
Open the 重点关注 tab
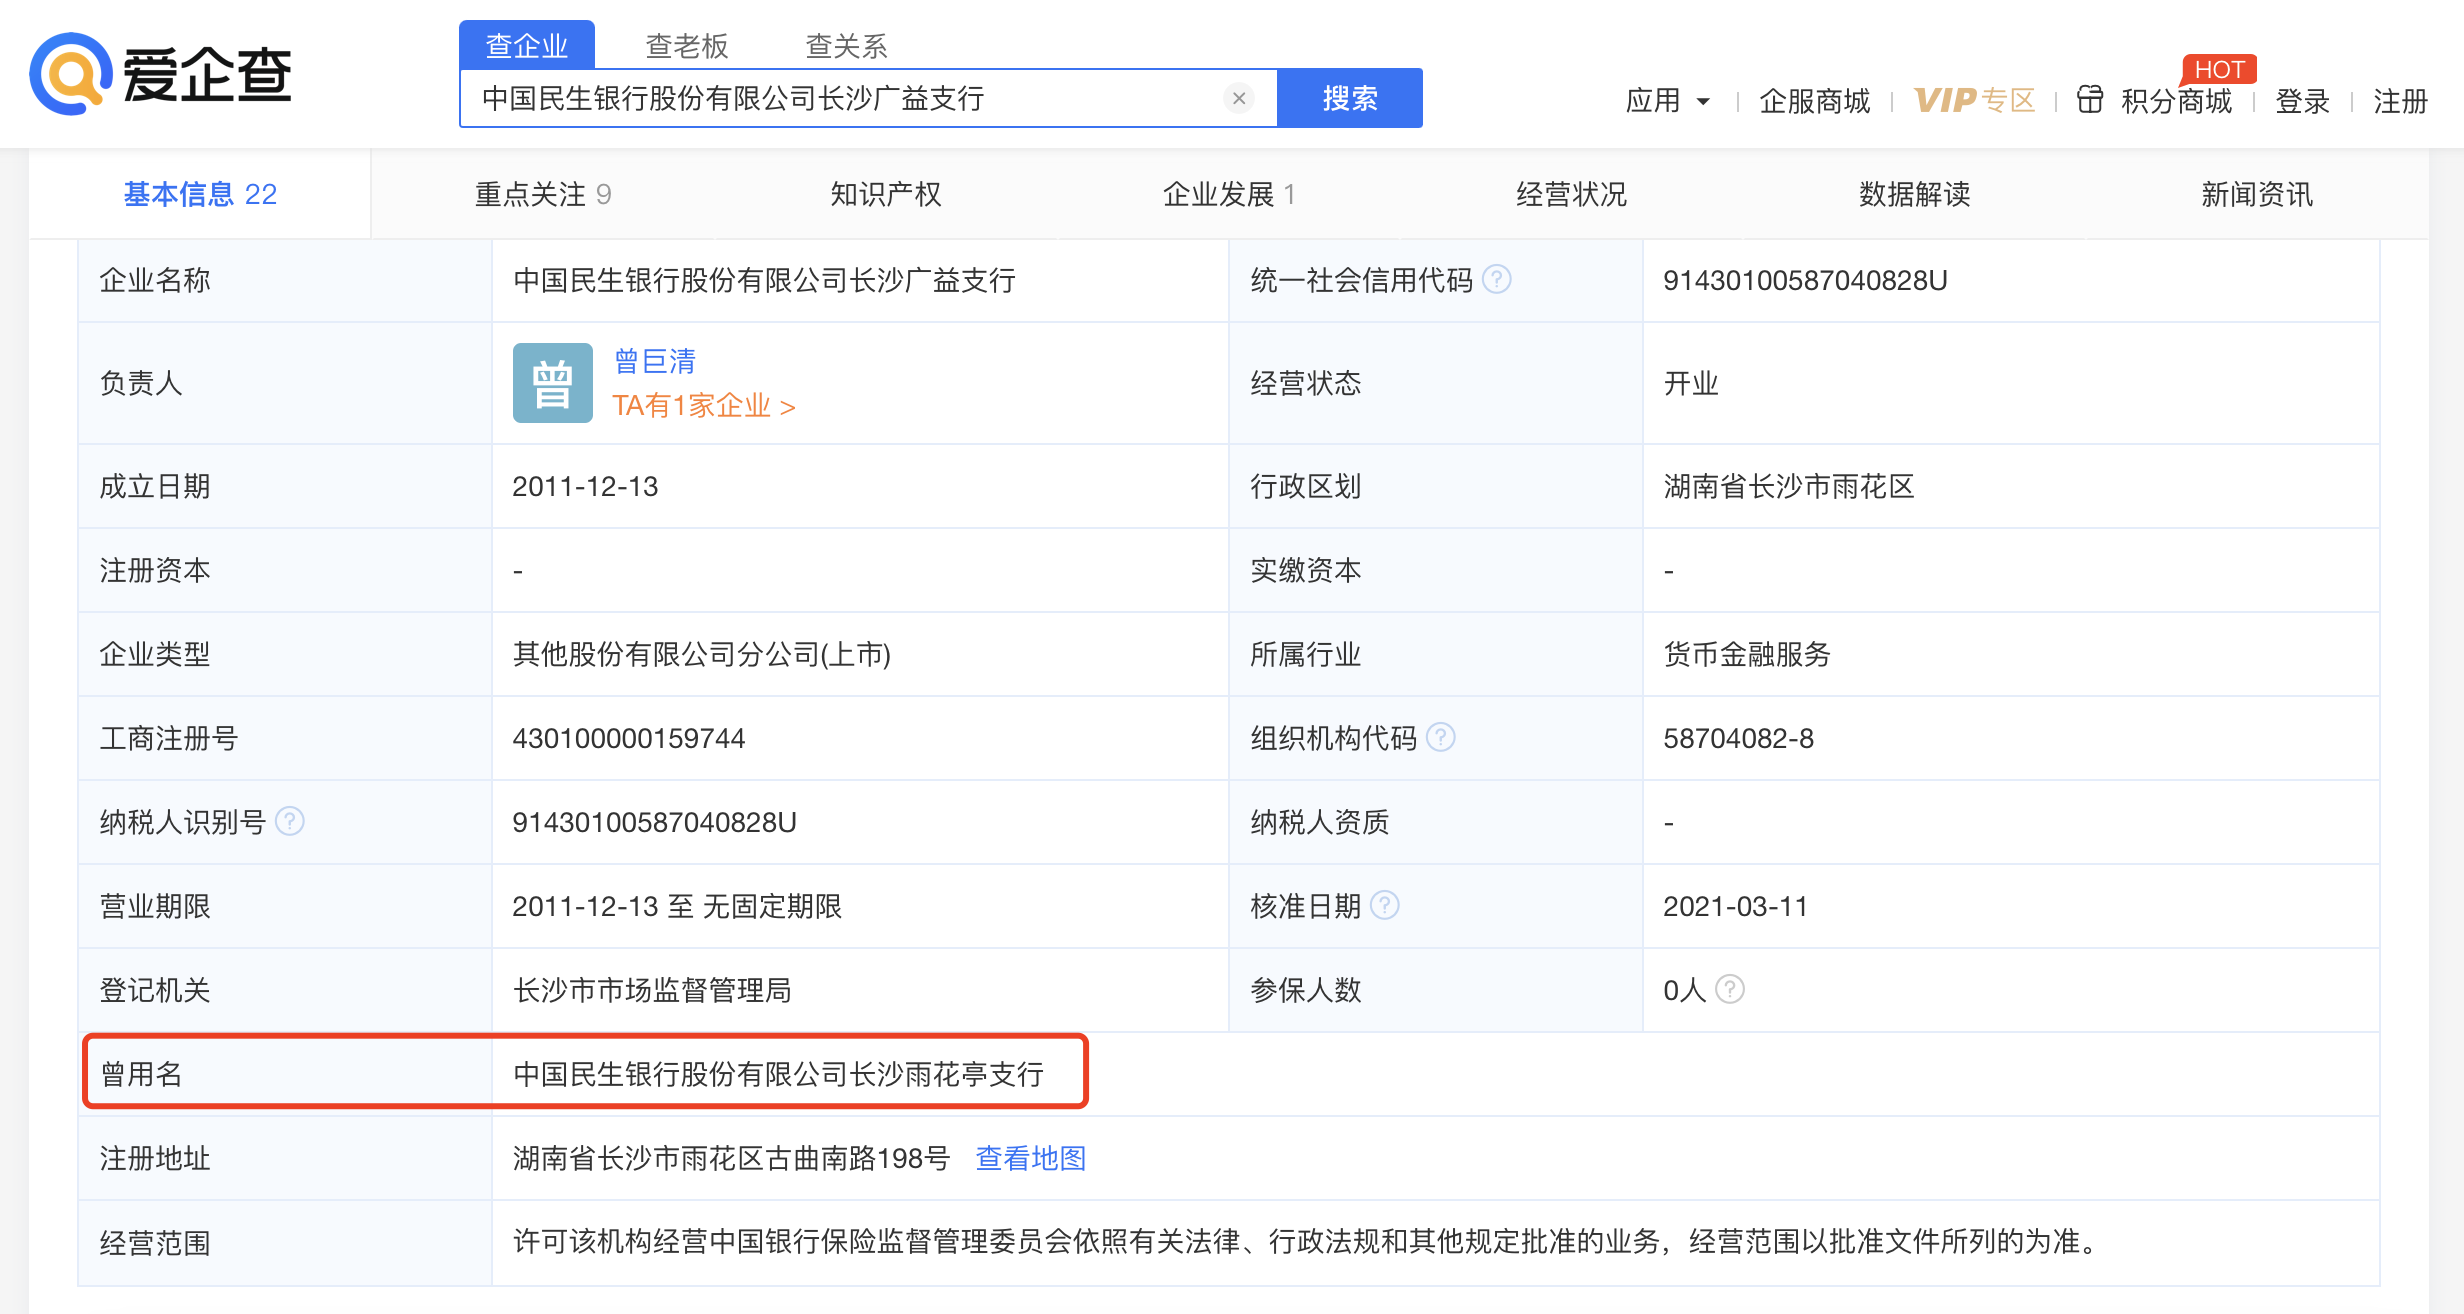pos(542,194)
